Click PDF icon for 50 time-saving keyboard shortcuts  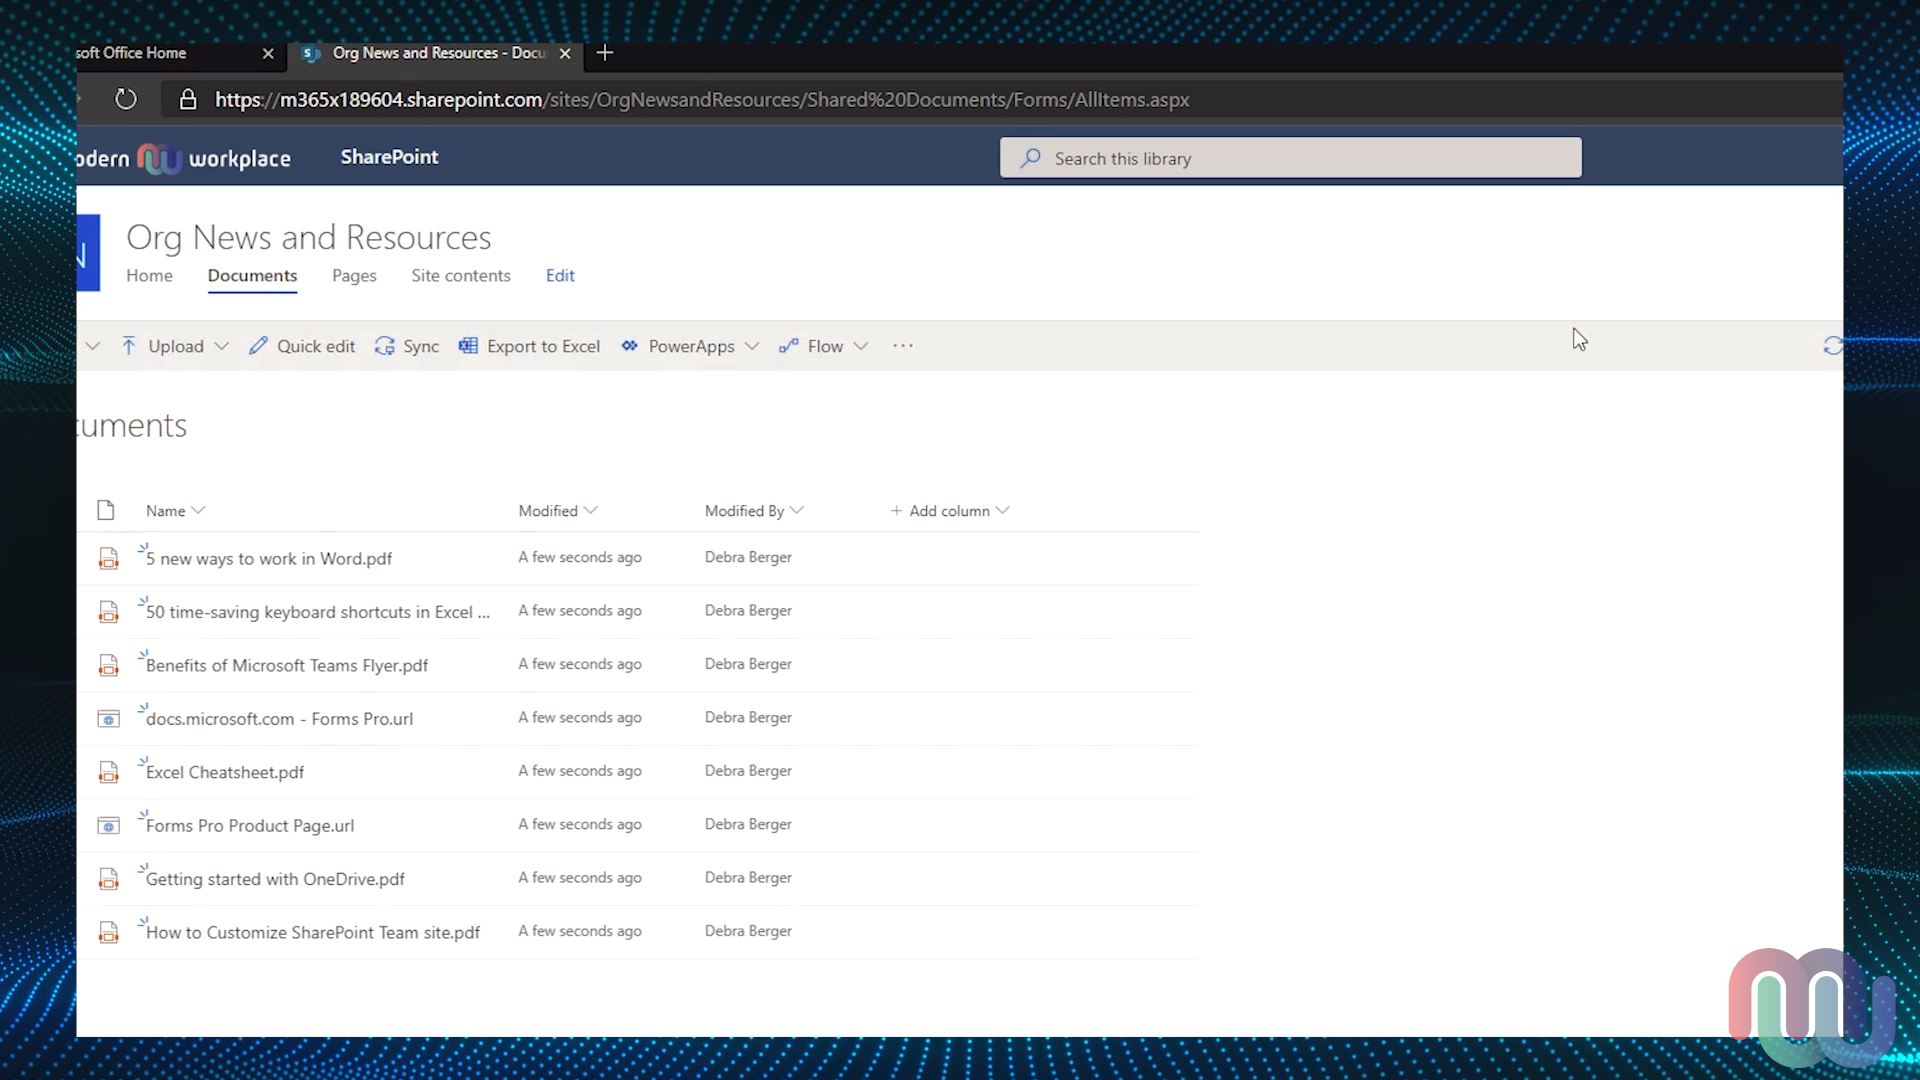click(x=108, y=612)
